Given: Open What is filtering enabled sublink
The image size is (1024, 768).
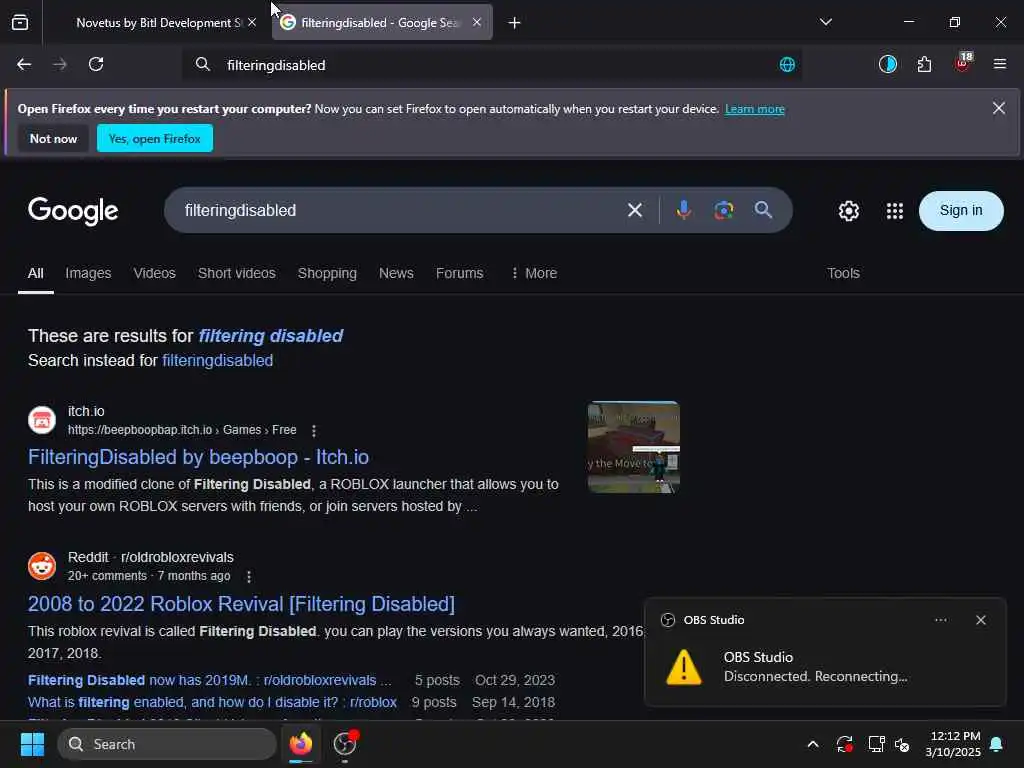Looking at the screenshot, I should (212, 703).
